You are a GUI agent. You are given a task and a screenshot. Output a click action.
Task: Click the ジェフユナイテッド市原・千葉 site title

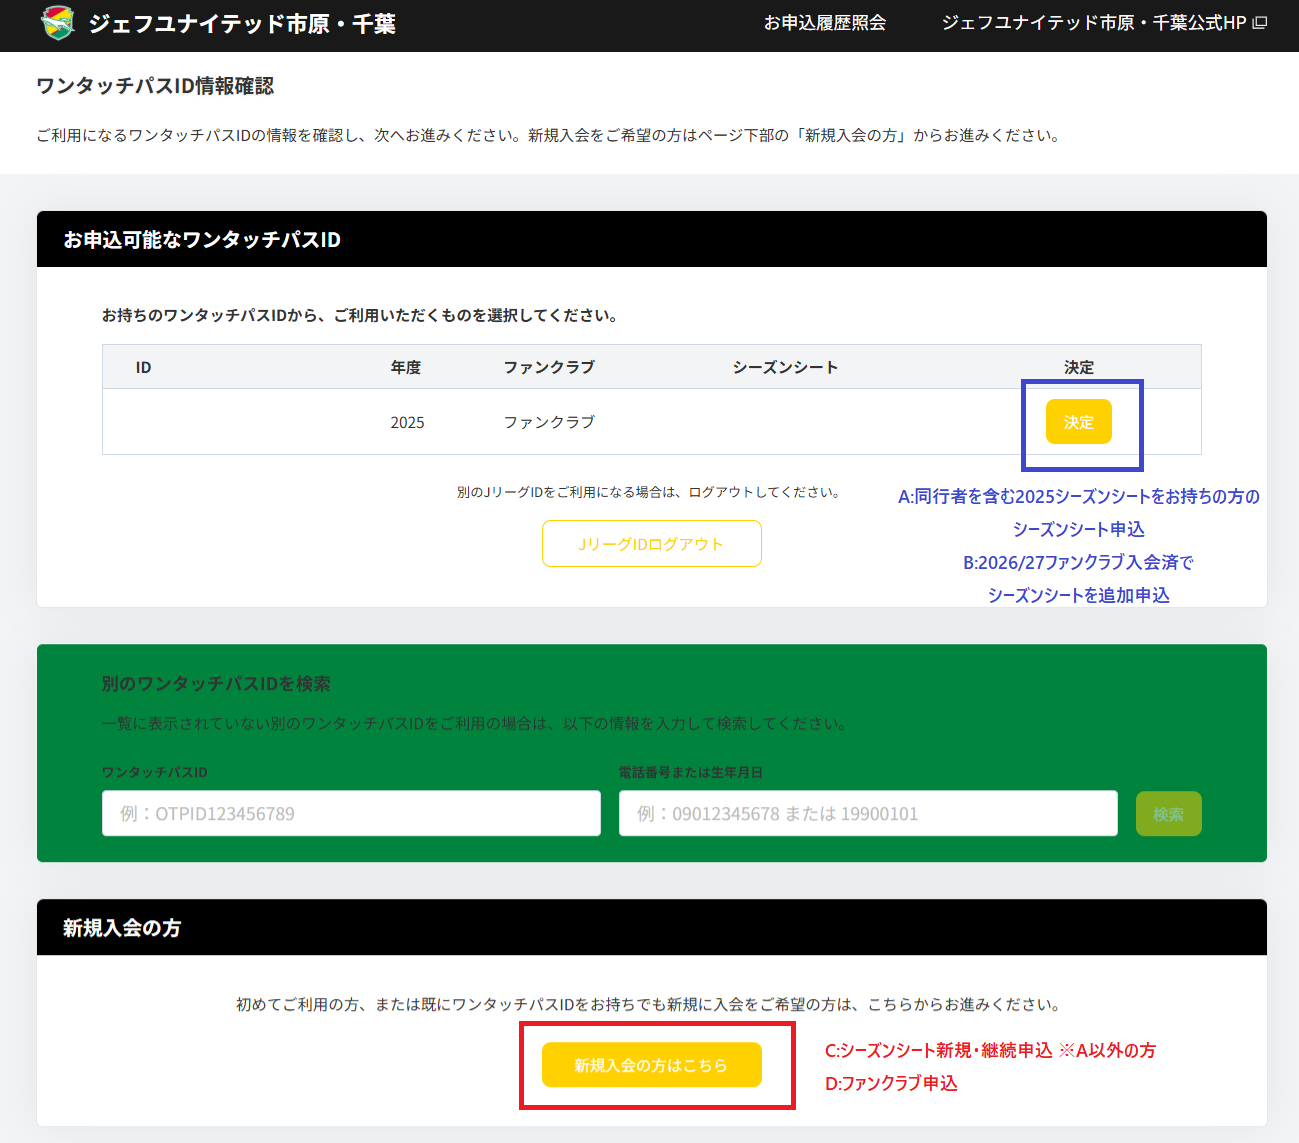pyautogui.click(x=242, y=24)
